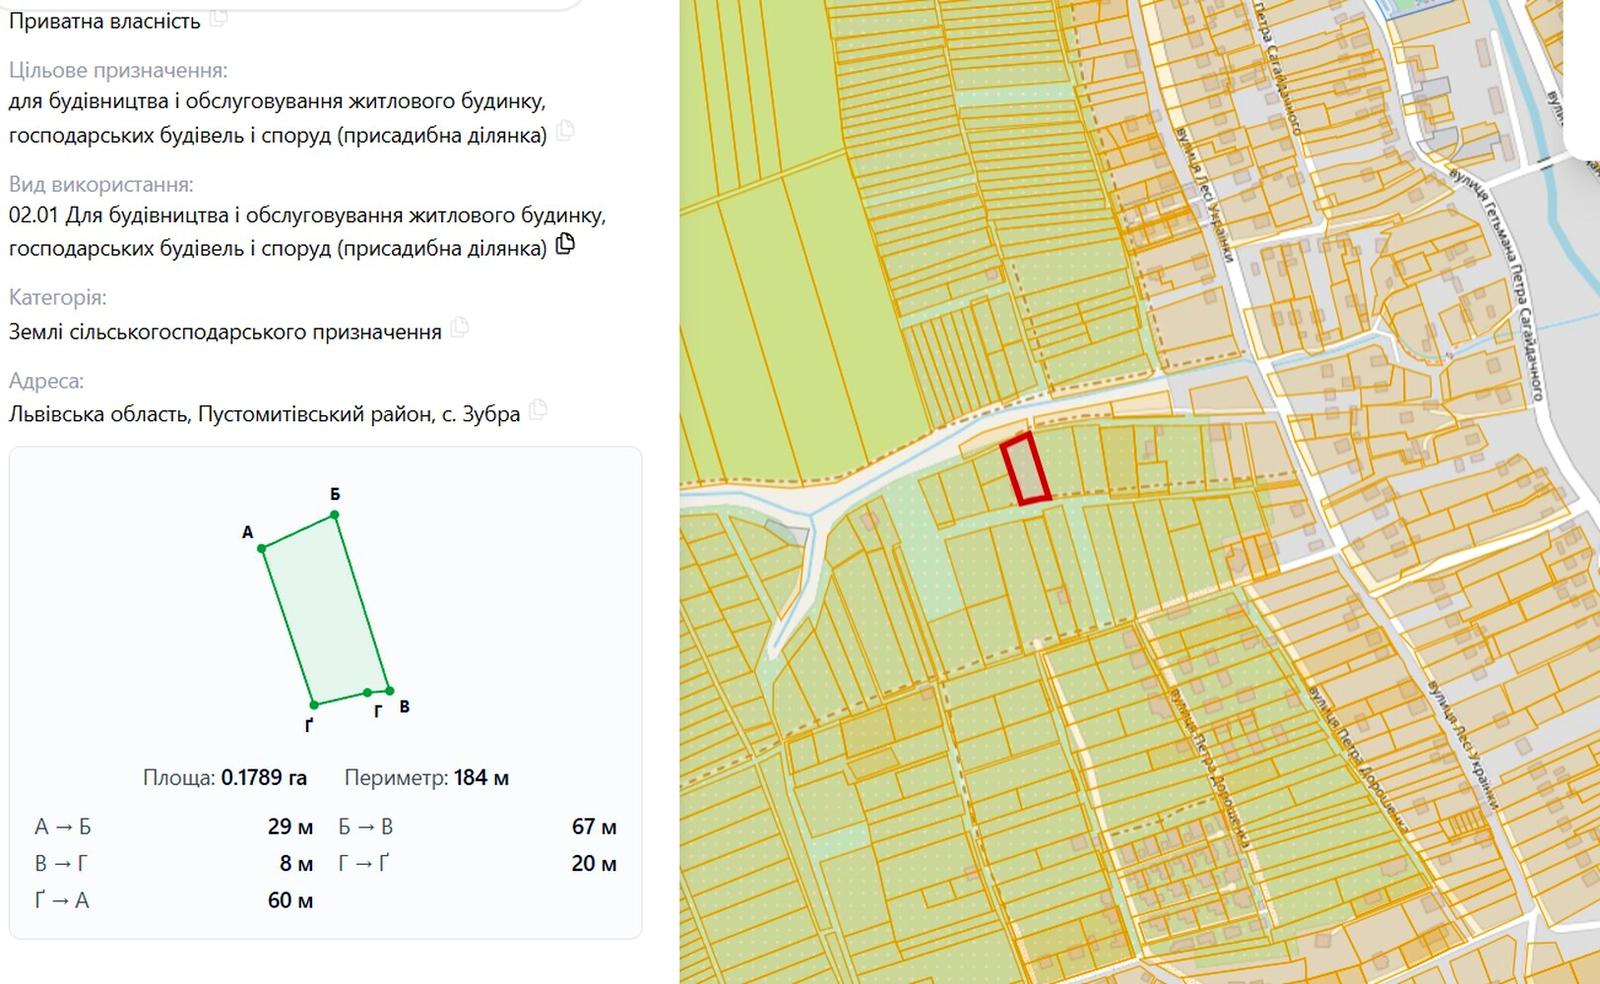Copy the Категорія land category value
The height and width of the screenshot is (984, 1600).
point(459,327)
